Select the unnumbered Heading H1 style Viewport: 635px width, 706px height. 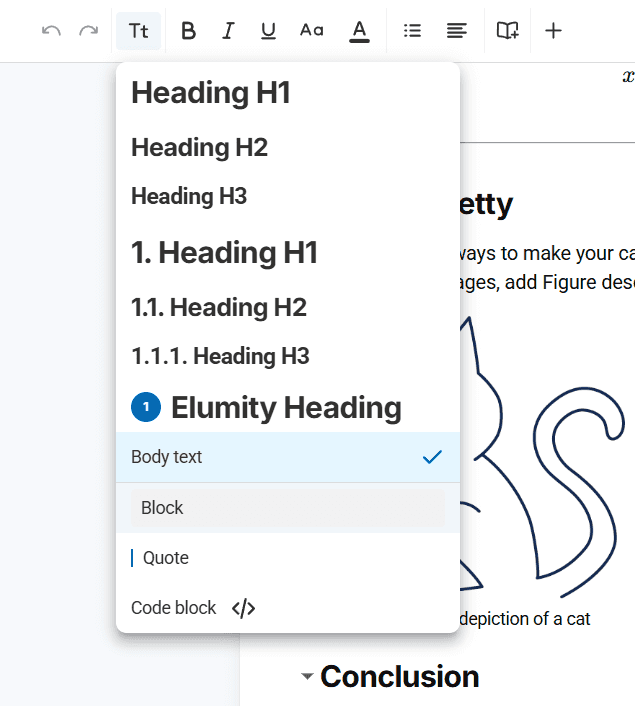pos(211,93)
